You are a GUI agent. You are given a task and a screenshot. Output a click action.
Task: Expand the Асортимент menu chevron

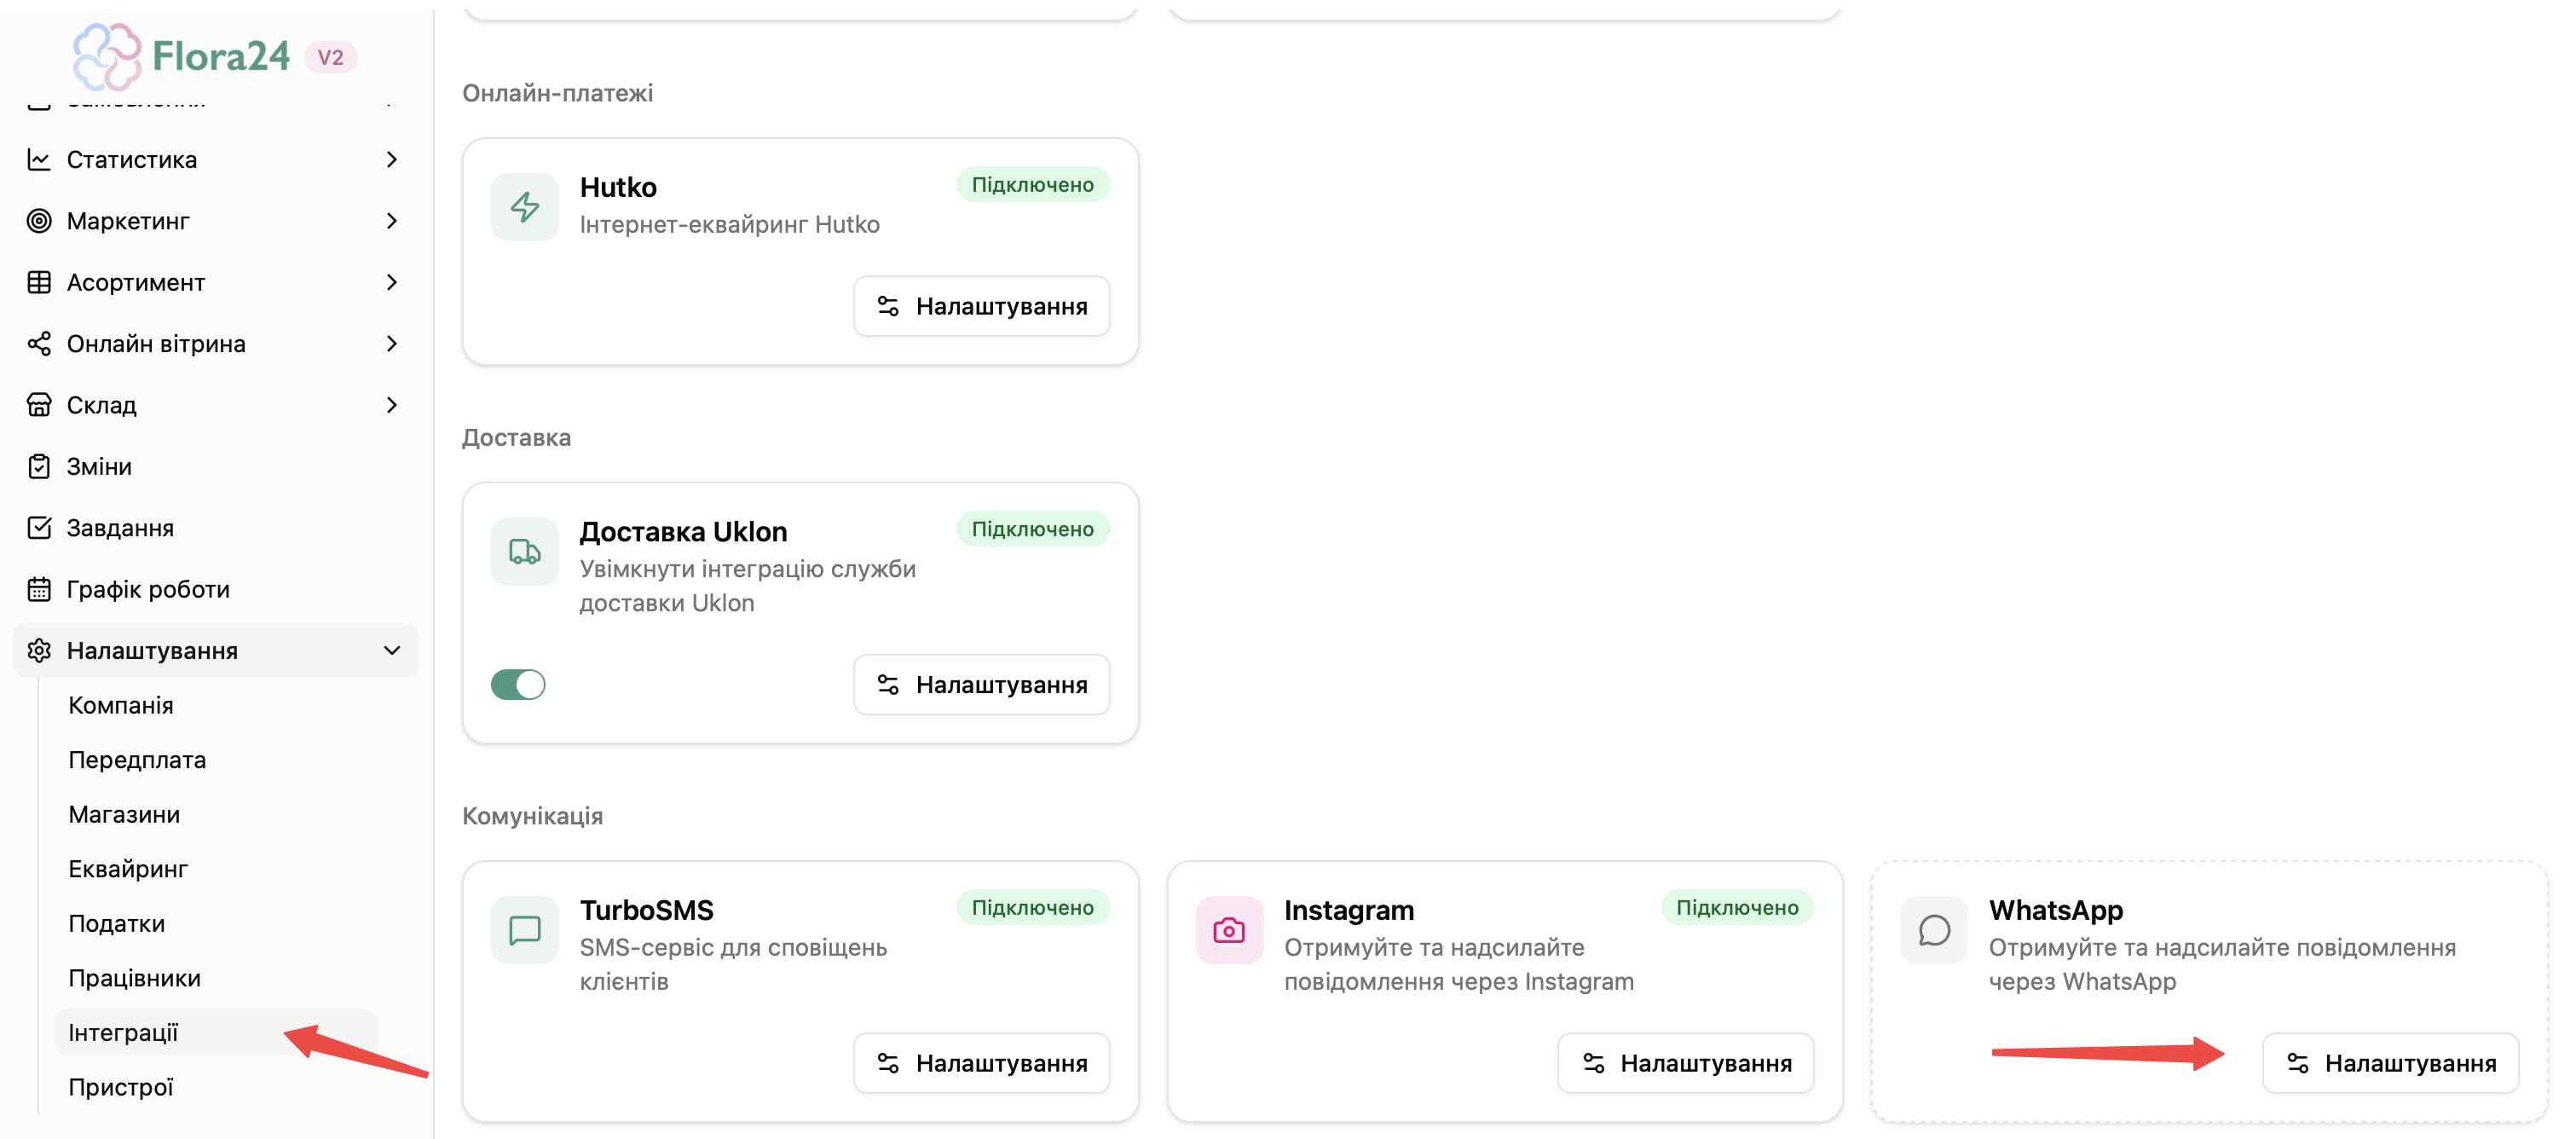pyautogui.click(x=391, y=283)
